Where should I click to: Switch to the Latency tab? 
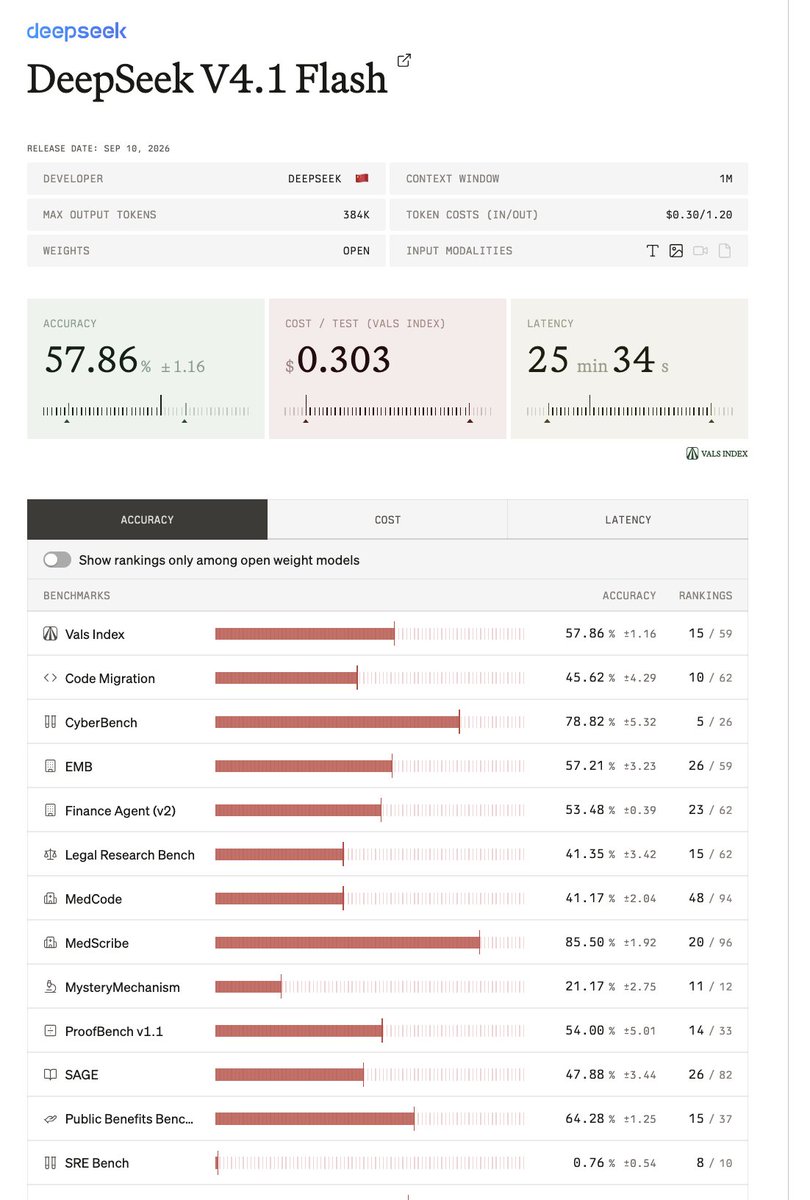pos(628,520)
